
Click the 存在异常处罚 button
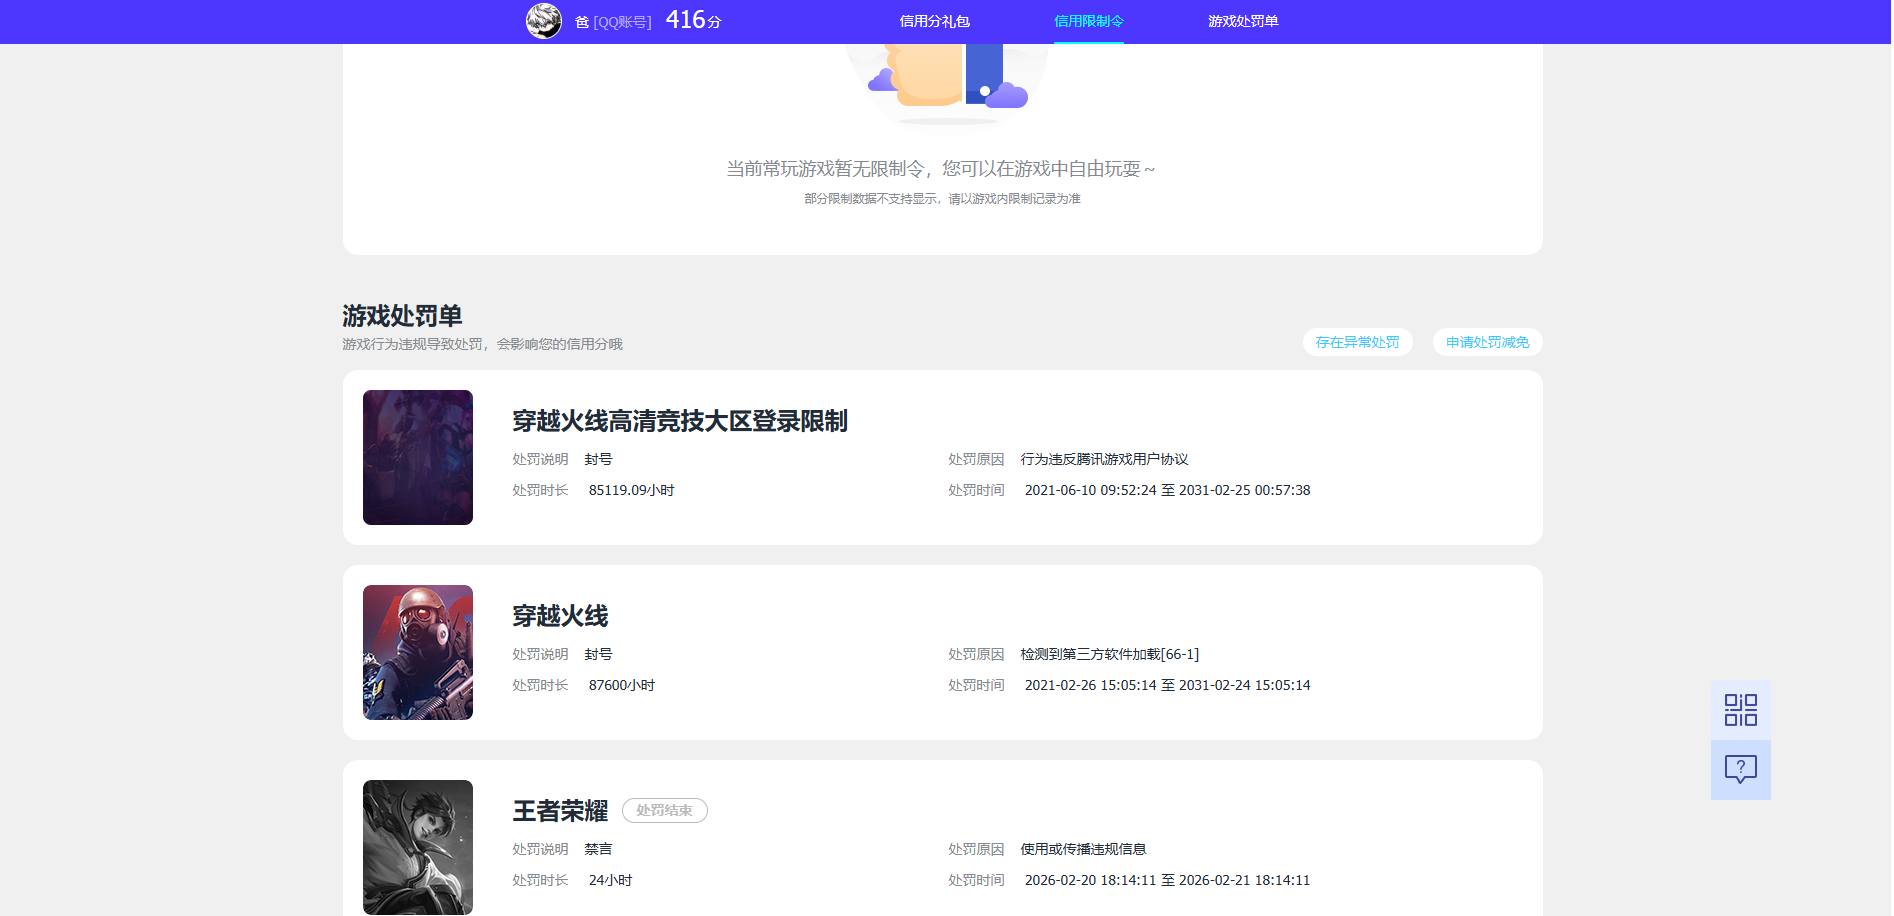[1358, 342]
